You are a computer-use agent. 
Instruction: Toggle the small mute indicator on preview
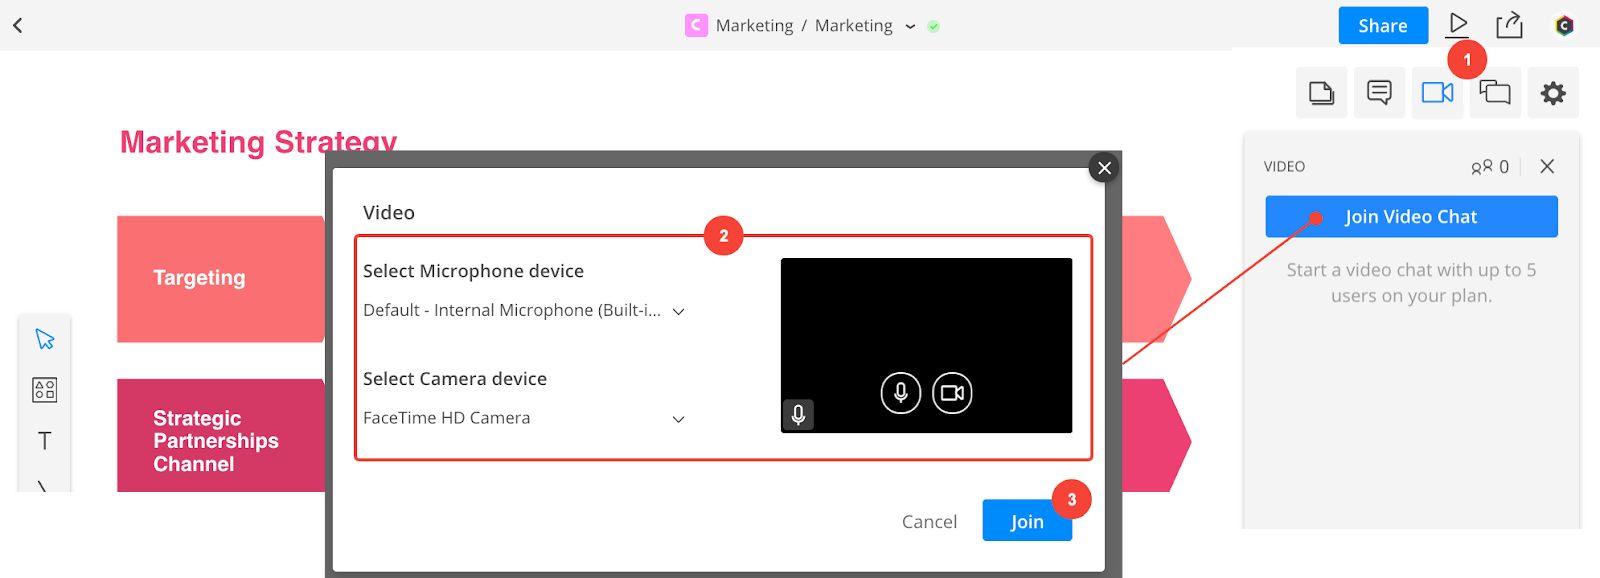(x=798, y=414)
